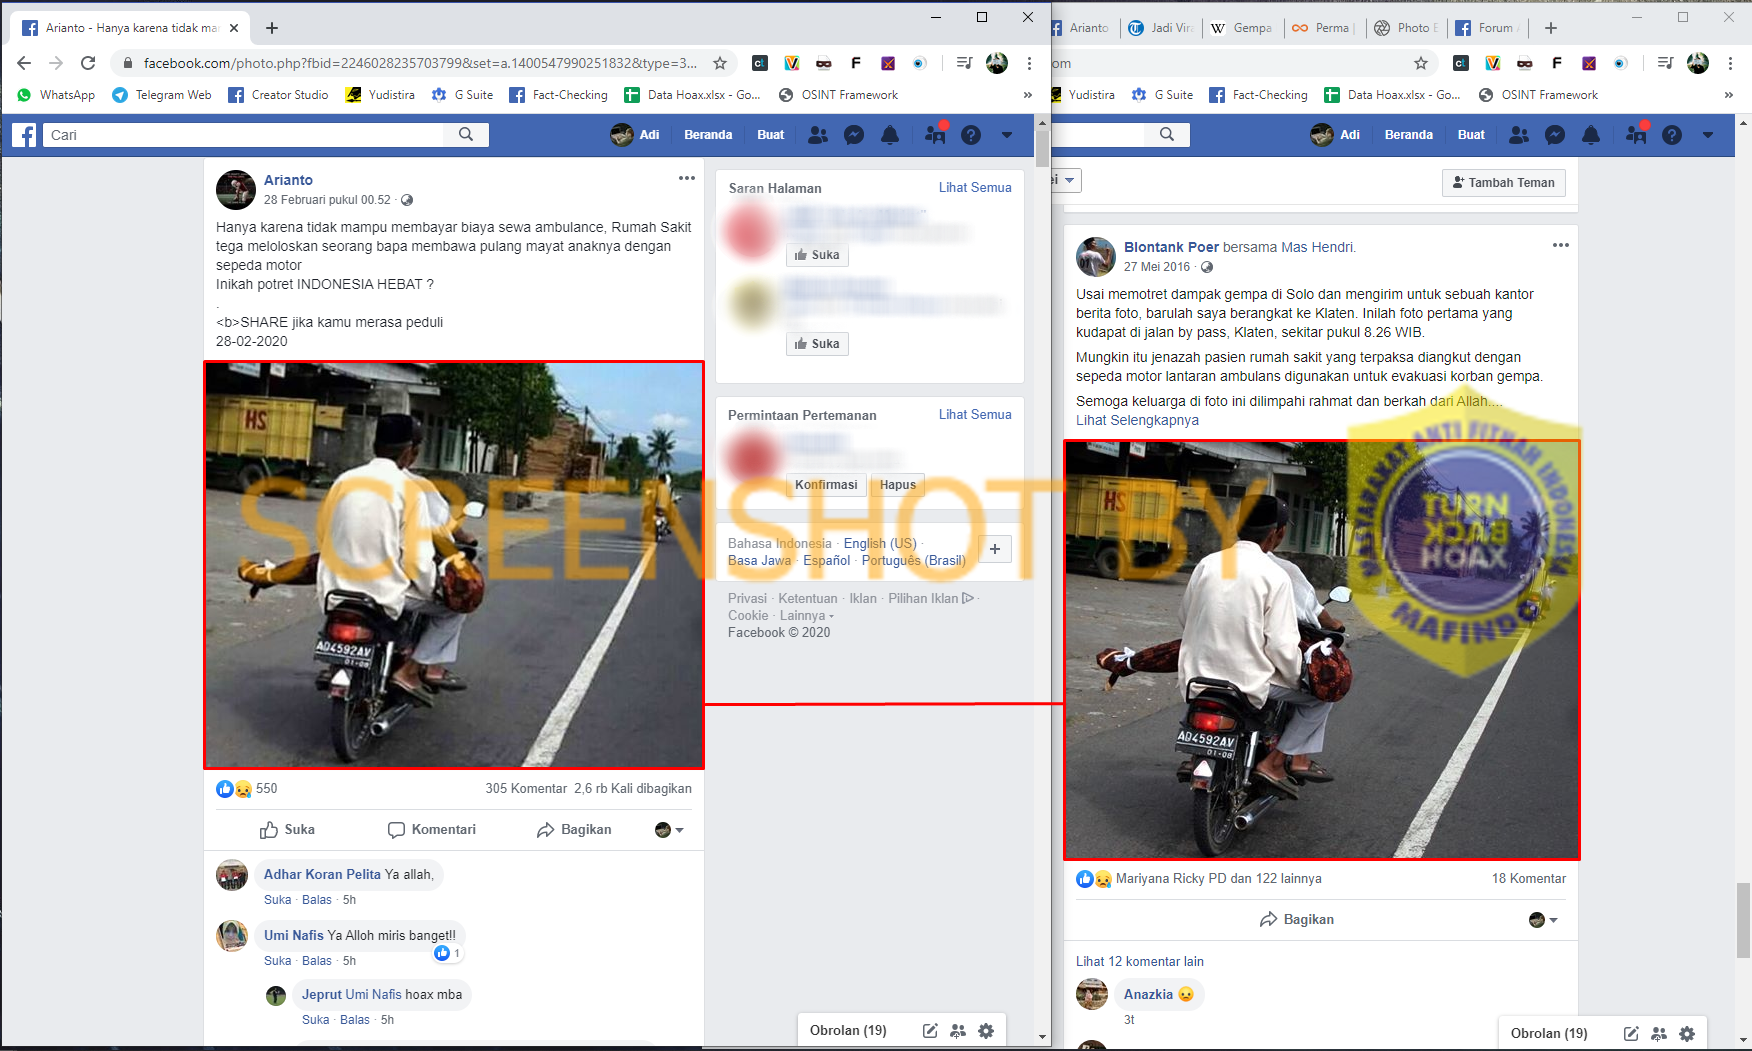Image resolution: width=1752 pixels, height=1051 pixels.
Task: Switch to Arianto browser tab in left window
Action: [130, 28]
